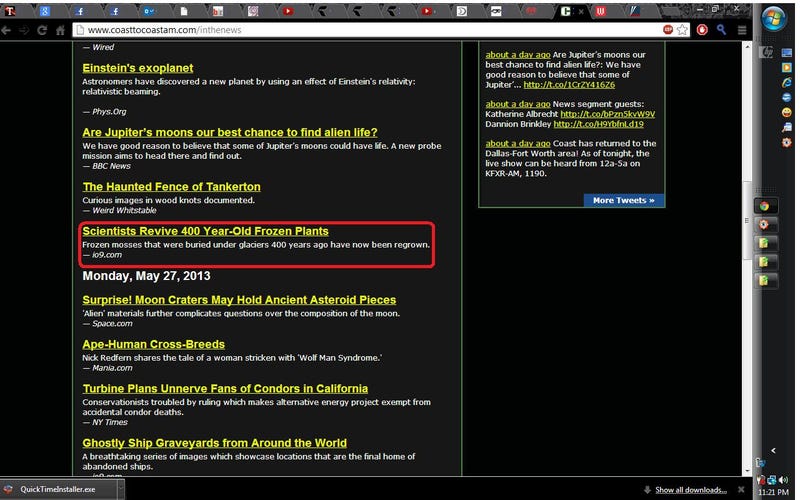Click the 'Monday, May 27, 2013' date heading
This screenshot has height=500, width=800.
(146, 276)
